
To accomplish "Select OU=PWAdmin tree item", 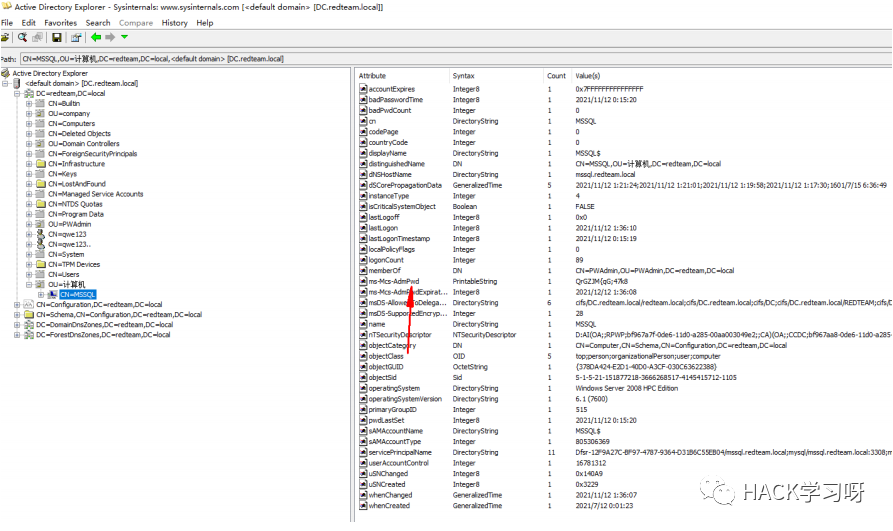I will [x=69, y=224].
